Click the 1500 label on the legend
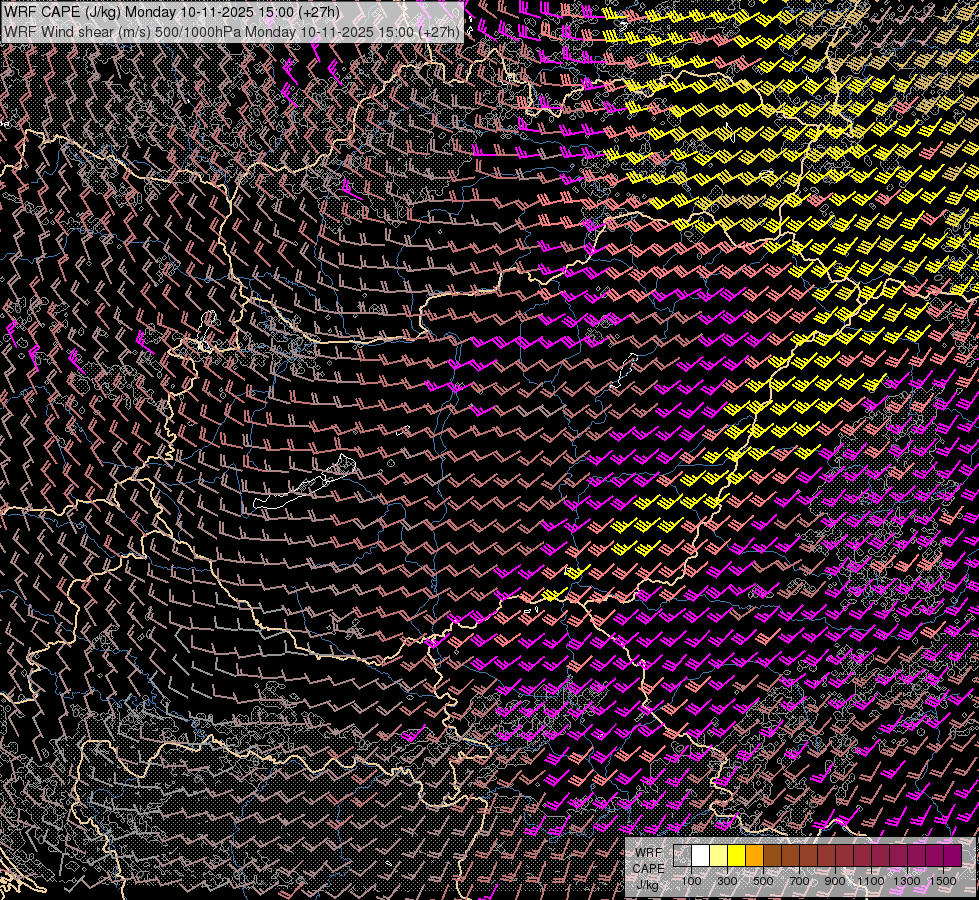 943,881
